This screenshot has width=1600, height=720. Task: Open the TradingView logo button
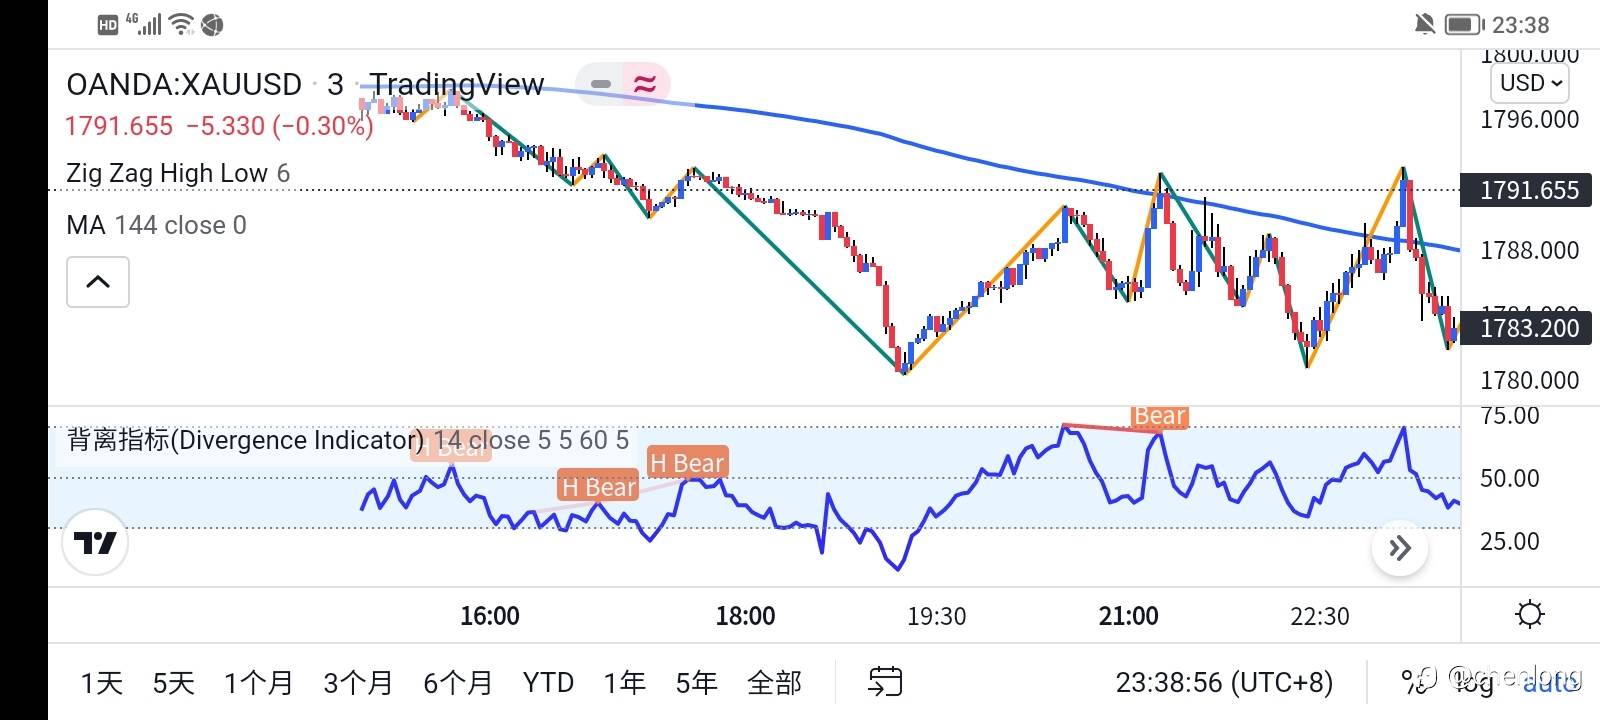coord(95,543)
